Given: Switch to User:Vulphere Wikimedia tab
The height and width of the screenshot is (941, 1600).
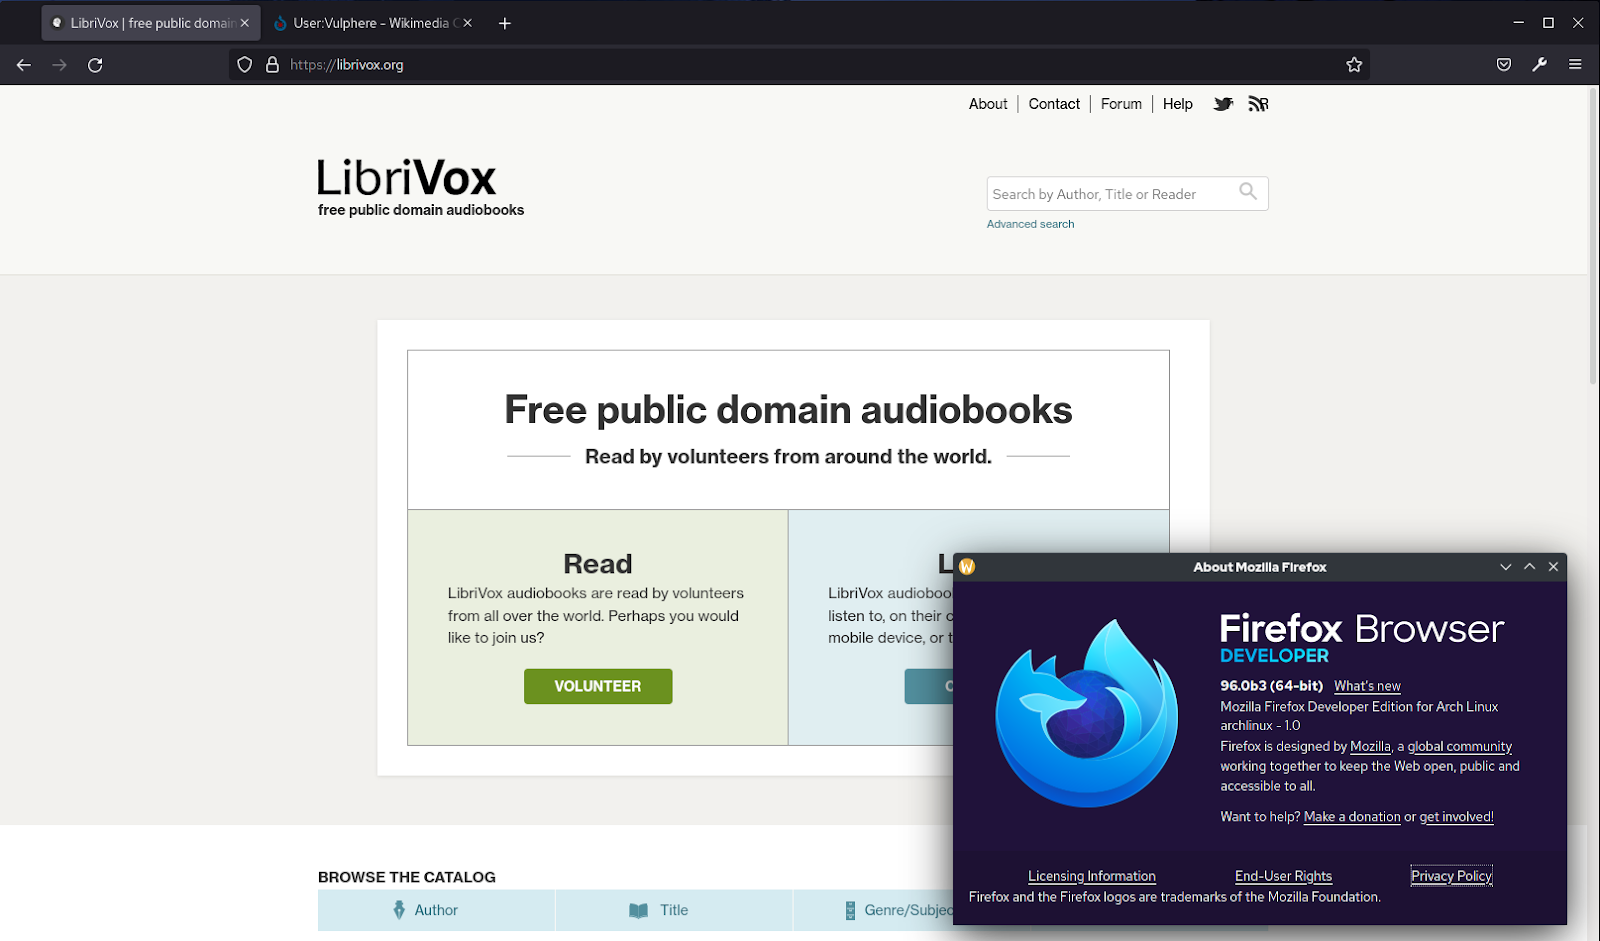Looking at the screenshot, I should [370, 23].
